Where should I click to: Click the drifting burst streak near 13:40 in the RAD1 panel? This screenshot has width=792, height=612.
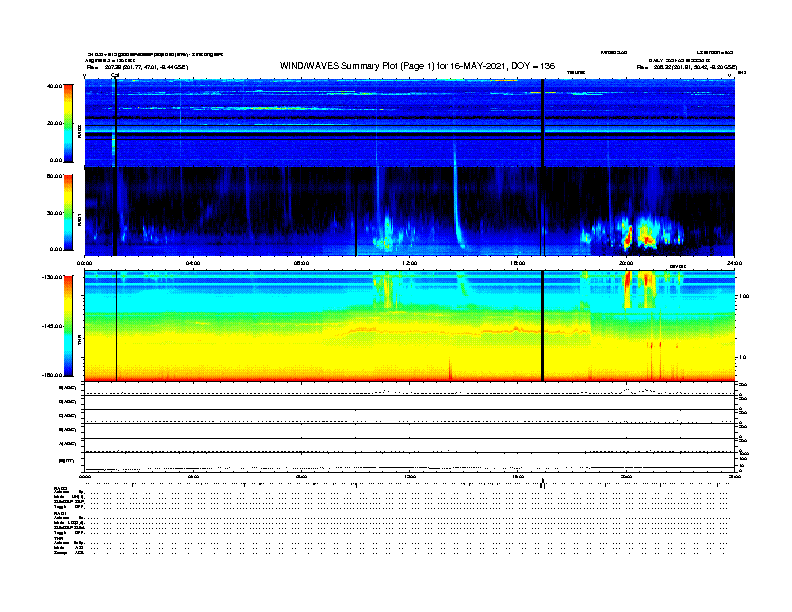458,207
